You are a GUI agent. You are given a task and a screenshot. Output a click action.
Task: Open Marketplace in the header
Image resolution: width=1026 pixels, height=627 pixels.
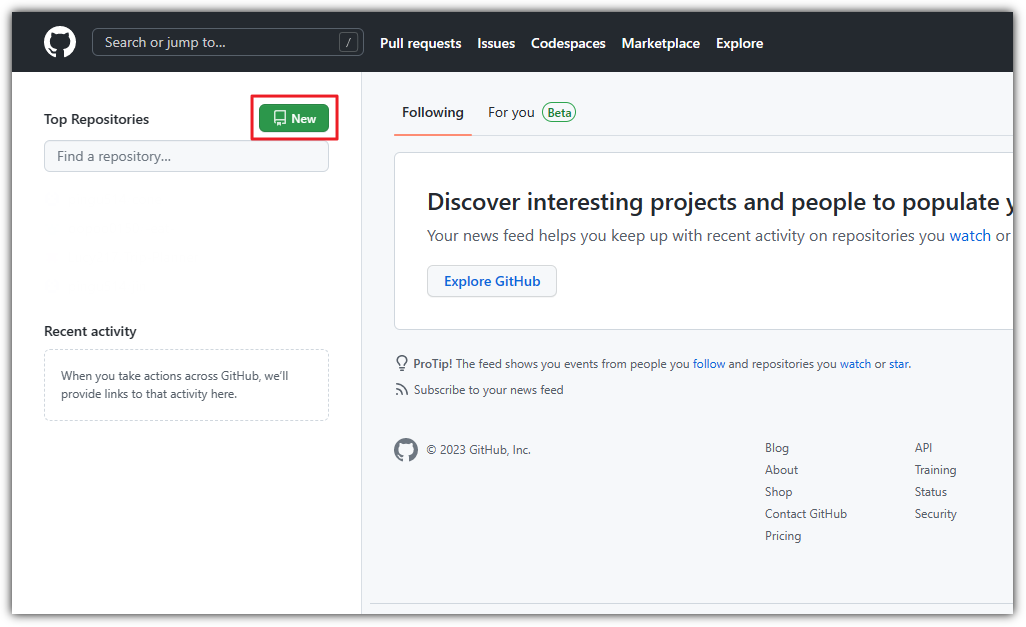(661, 43)
